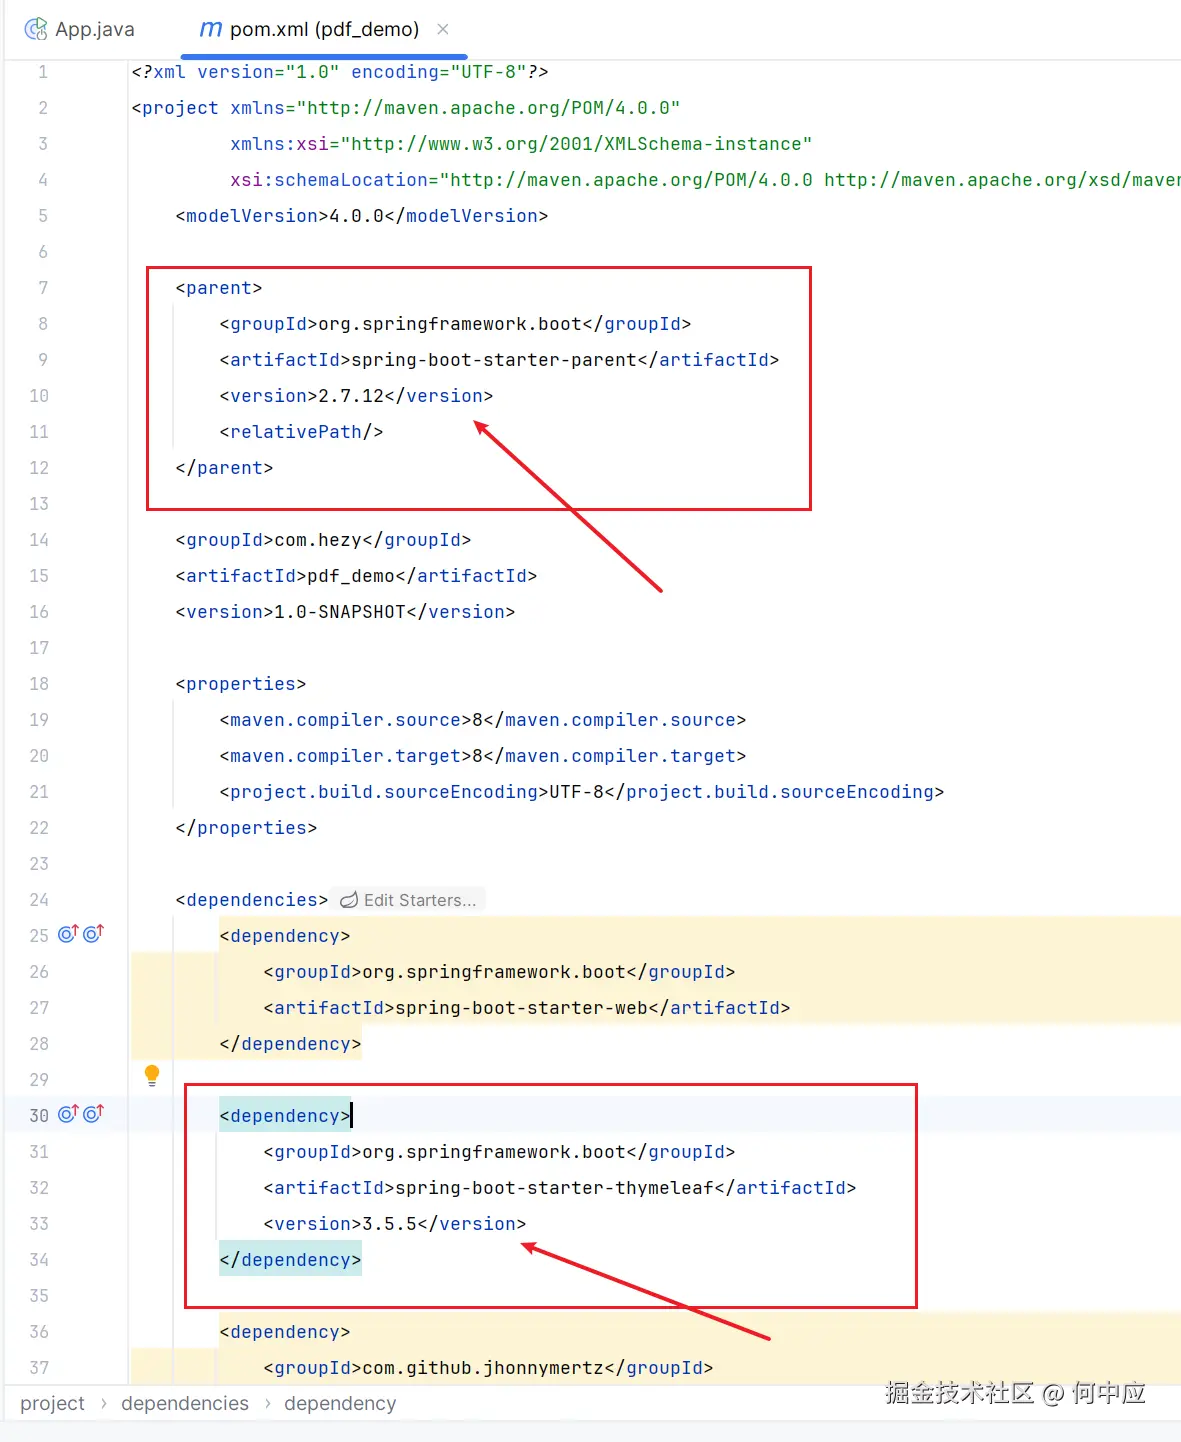Image resolution: width=1181 pixels, height=1442 pixels.
Task: Click the App.java class file icon
Action: coord(36,29)
